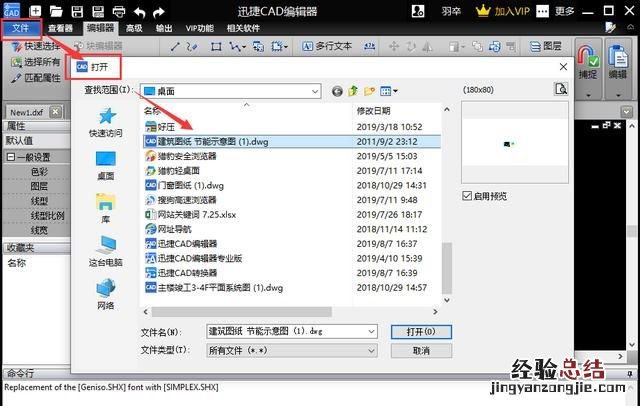Click the Print icon in title bar
Screen dimensions: 640x406
tap(119, 11)
